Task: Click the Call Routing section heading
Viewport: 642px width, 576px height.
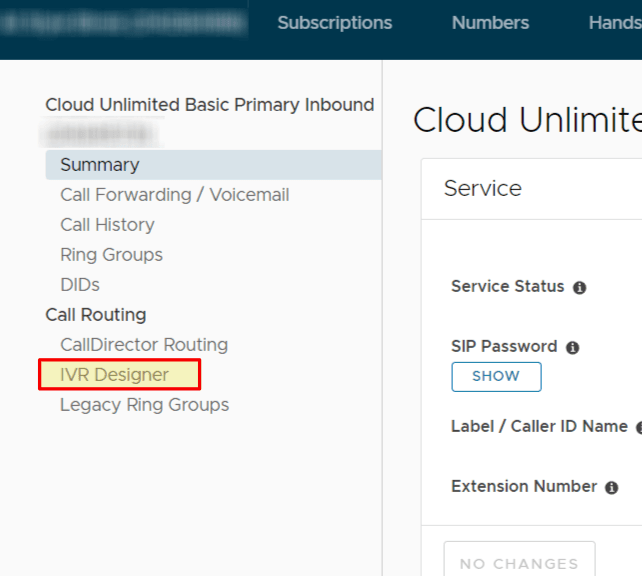Action: 96,315
